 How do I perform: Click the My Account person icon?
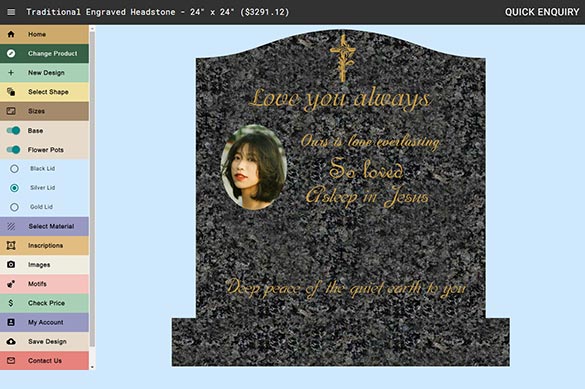click(11, 322)
